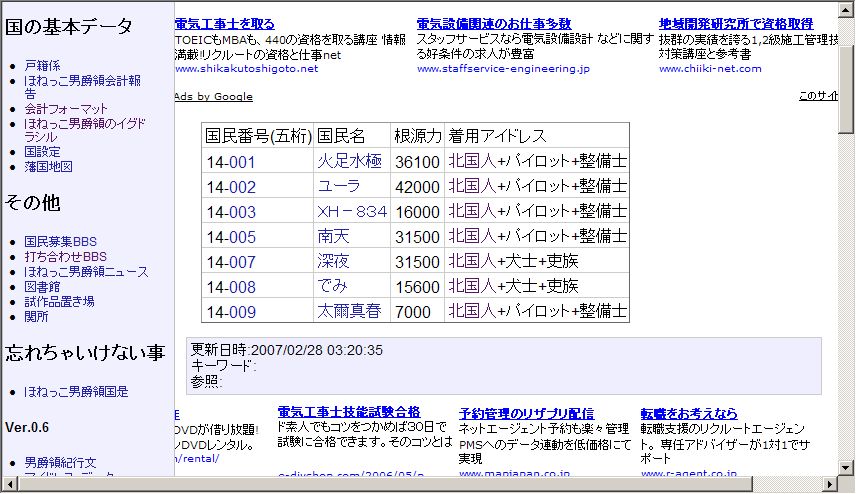Visit the 国民募集BBS link
Viewport: 856px width, 494px height.
(x=61, y=241)
